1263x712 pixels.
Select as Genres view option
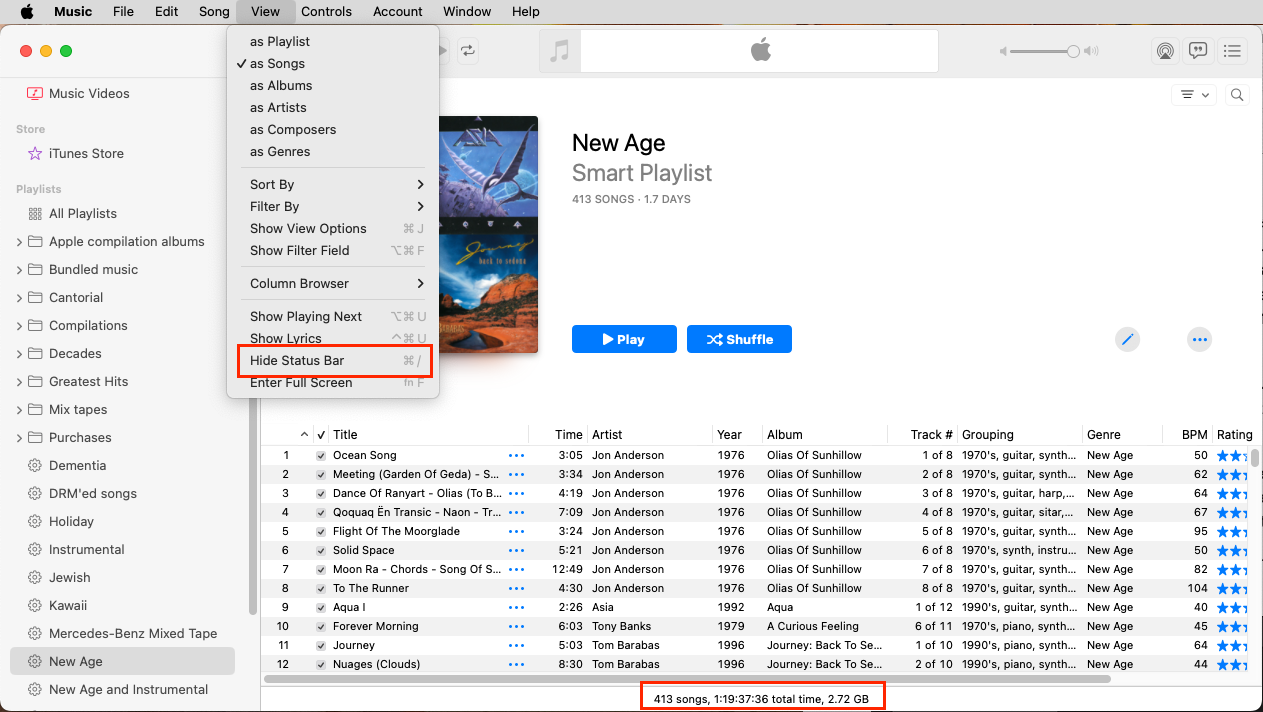coord(333,151)
